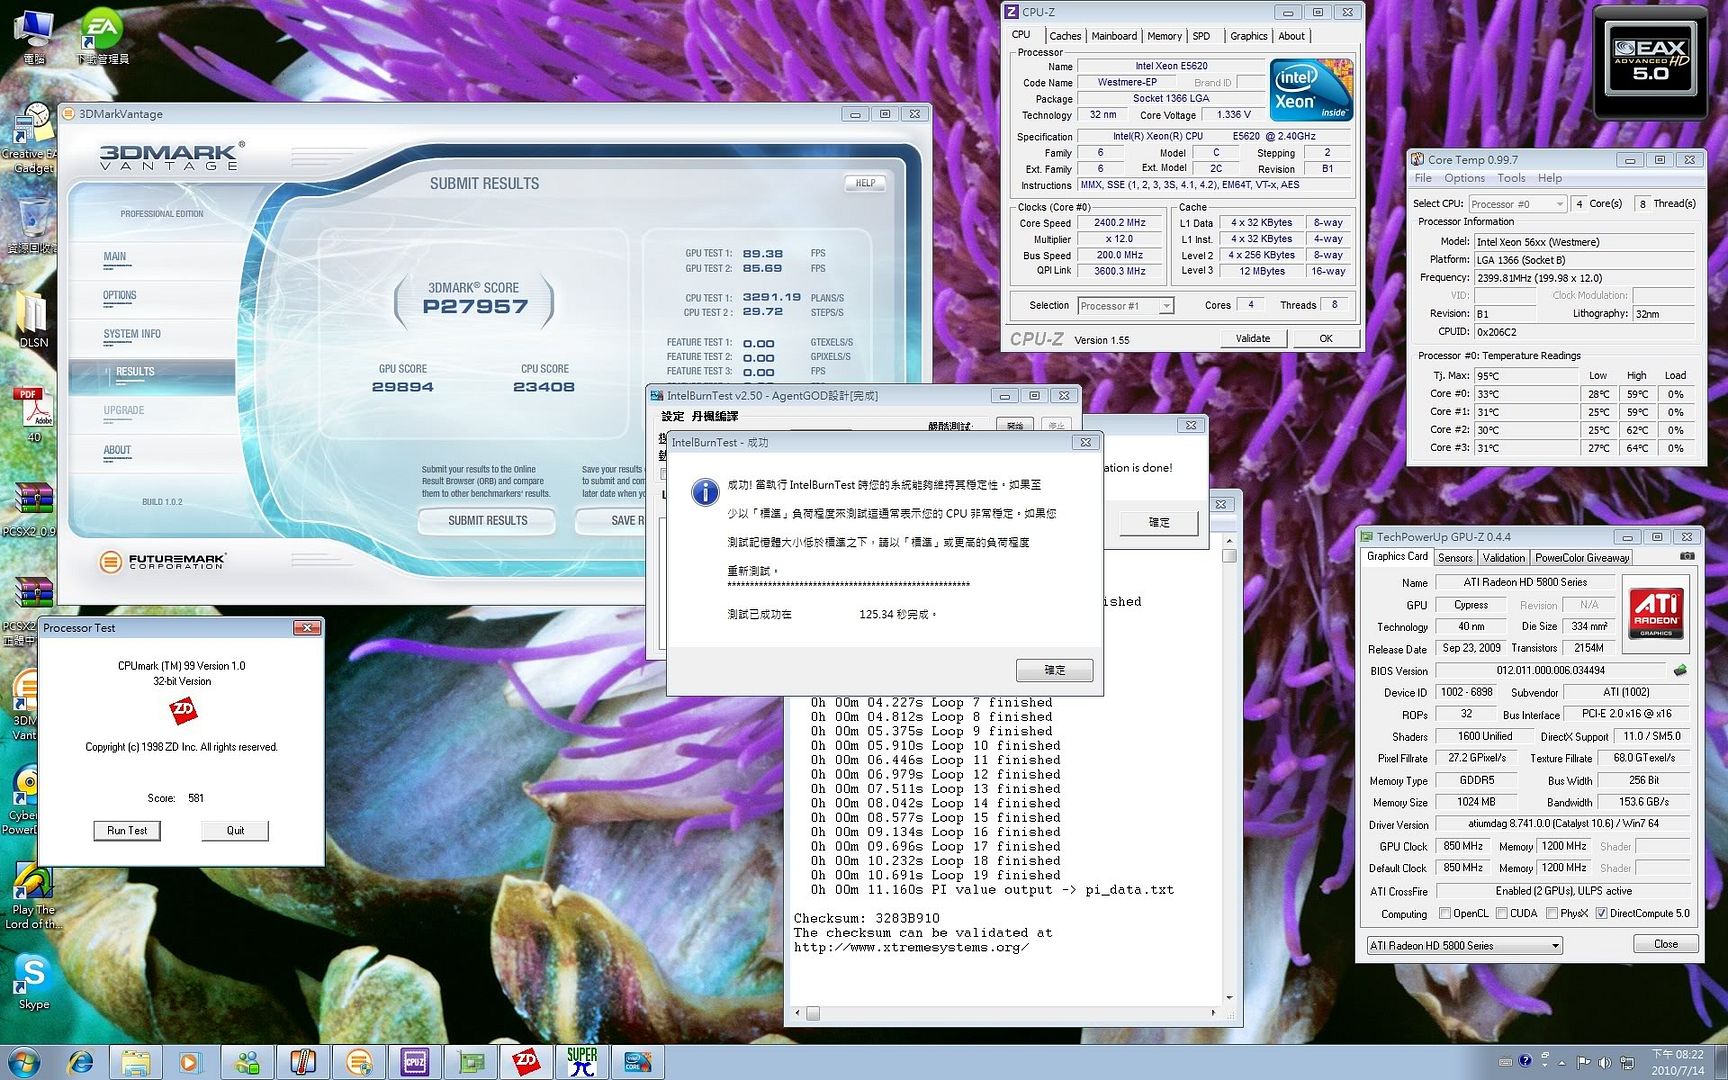Switch to ZD CPUmark taskbar icon
This screenshot has height=1080, width=1728.
526,1062
